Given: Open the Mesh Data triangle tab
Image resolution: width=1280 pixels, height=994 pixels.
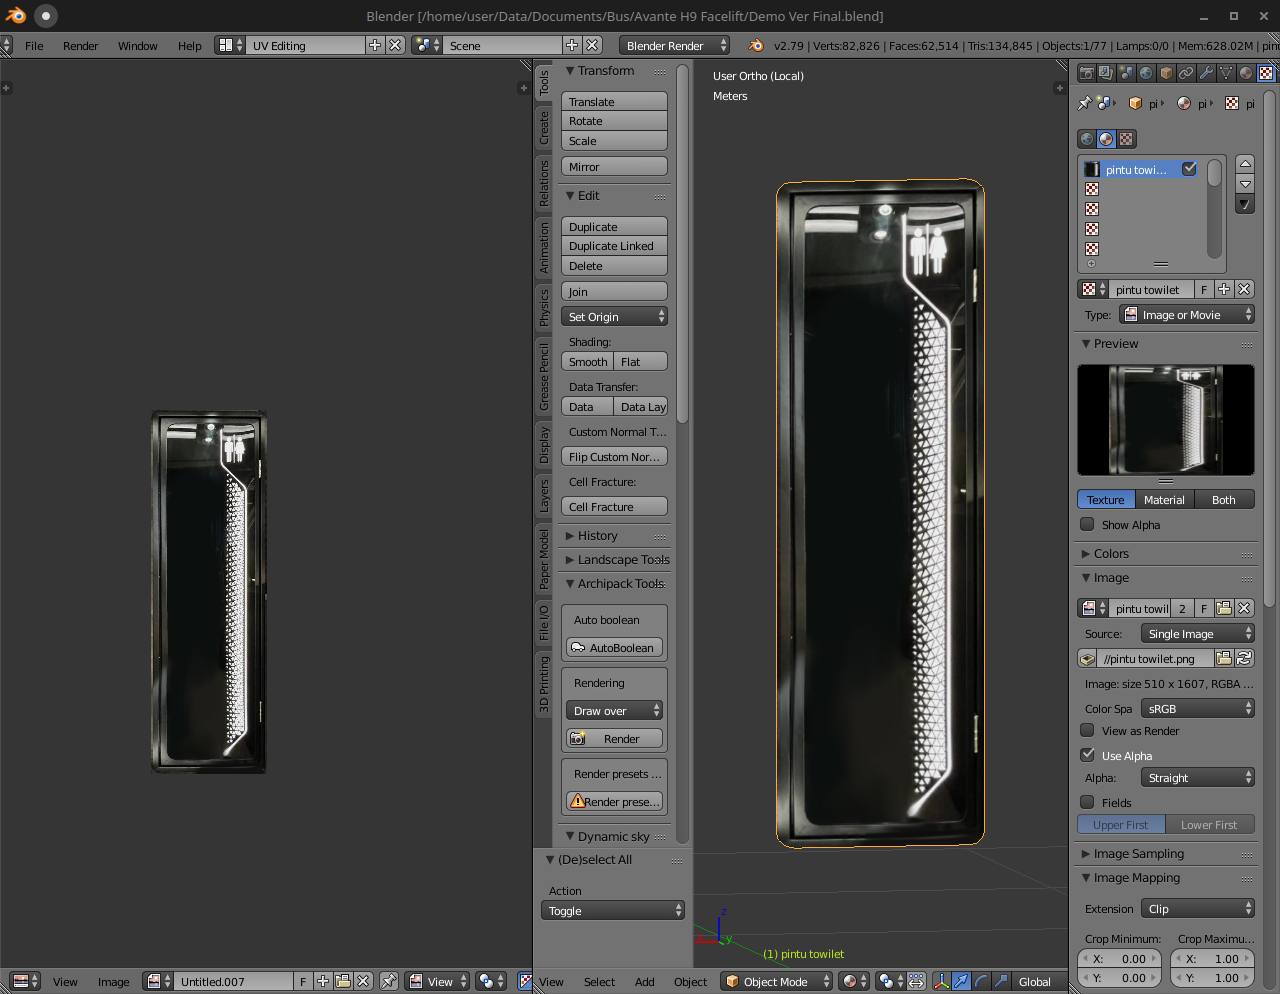Looking at the screenshot, I should [x=1226, y=73].
